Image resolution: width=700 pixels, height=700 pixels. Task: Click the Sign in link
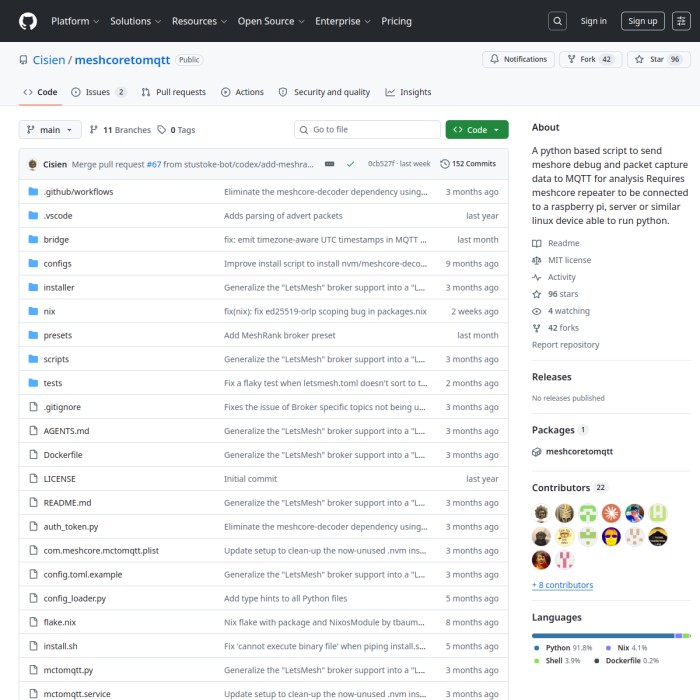593,21
